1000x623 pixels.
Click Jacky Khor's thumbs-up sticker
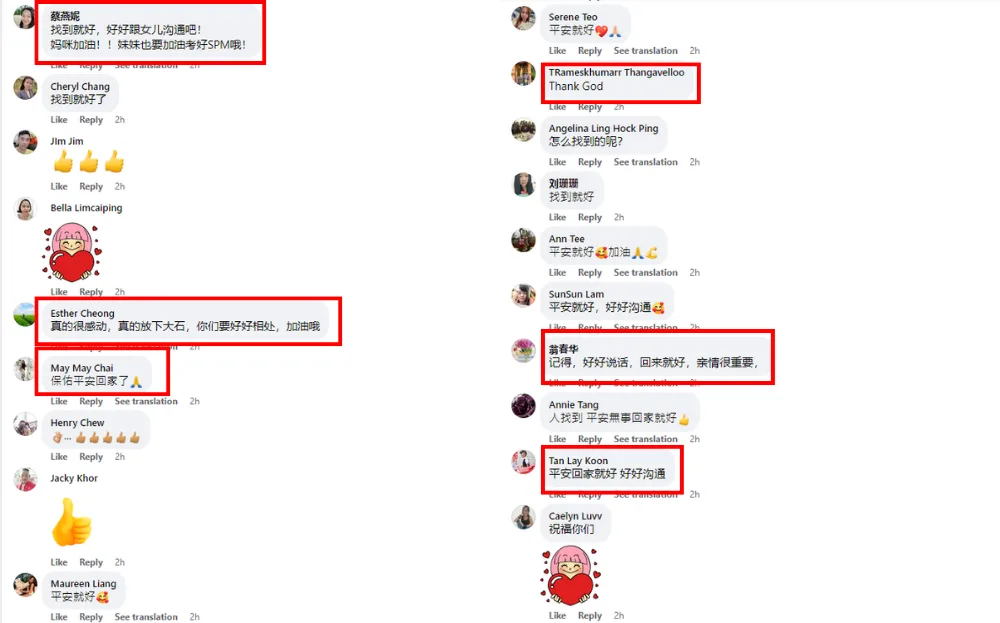[71, 522]
